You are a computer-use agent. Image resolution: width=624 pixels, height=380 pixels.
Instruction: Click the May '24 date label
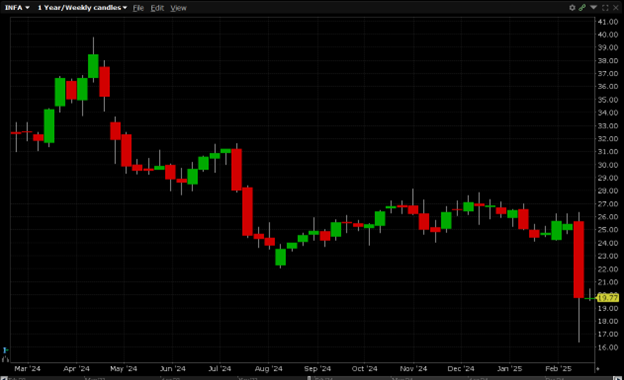123,368
